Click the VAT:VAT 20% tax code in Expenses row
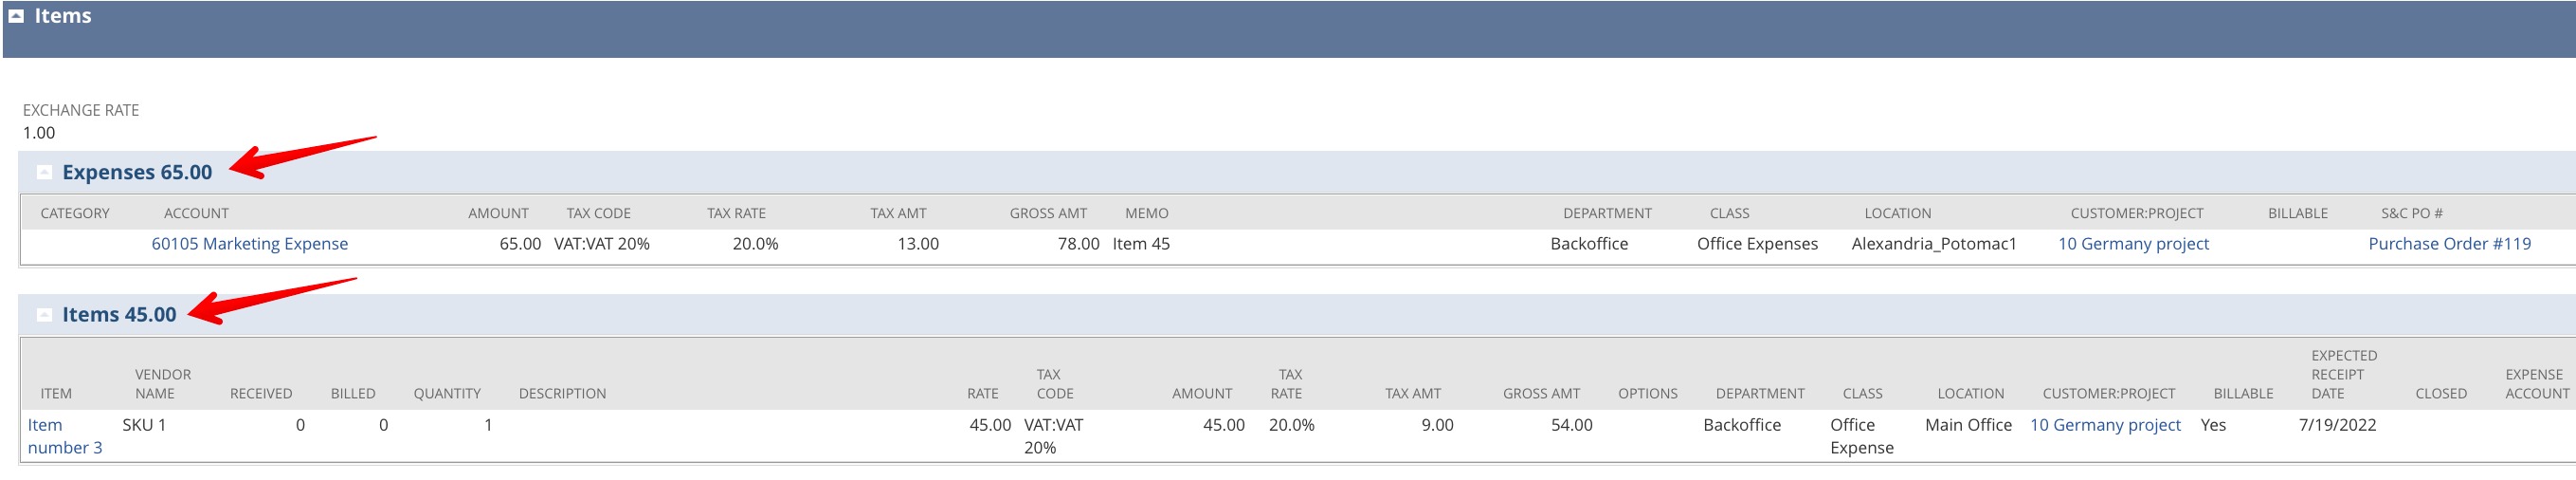Viewport: 2576px width, 480px height. tap(602, 244)
